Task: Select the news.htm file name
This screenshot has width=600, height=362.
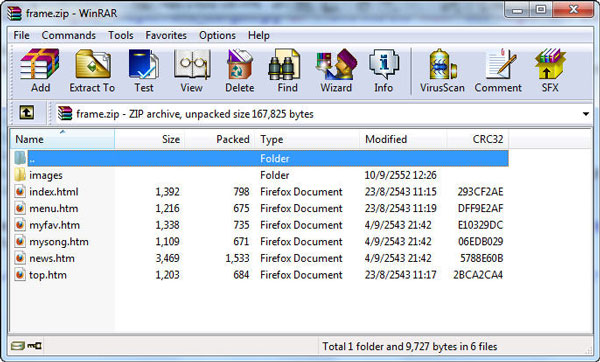Action: point(52,258)
